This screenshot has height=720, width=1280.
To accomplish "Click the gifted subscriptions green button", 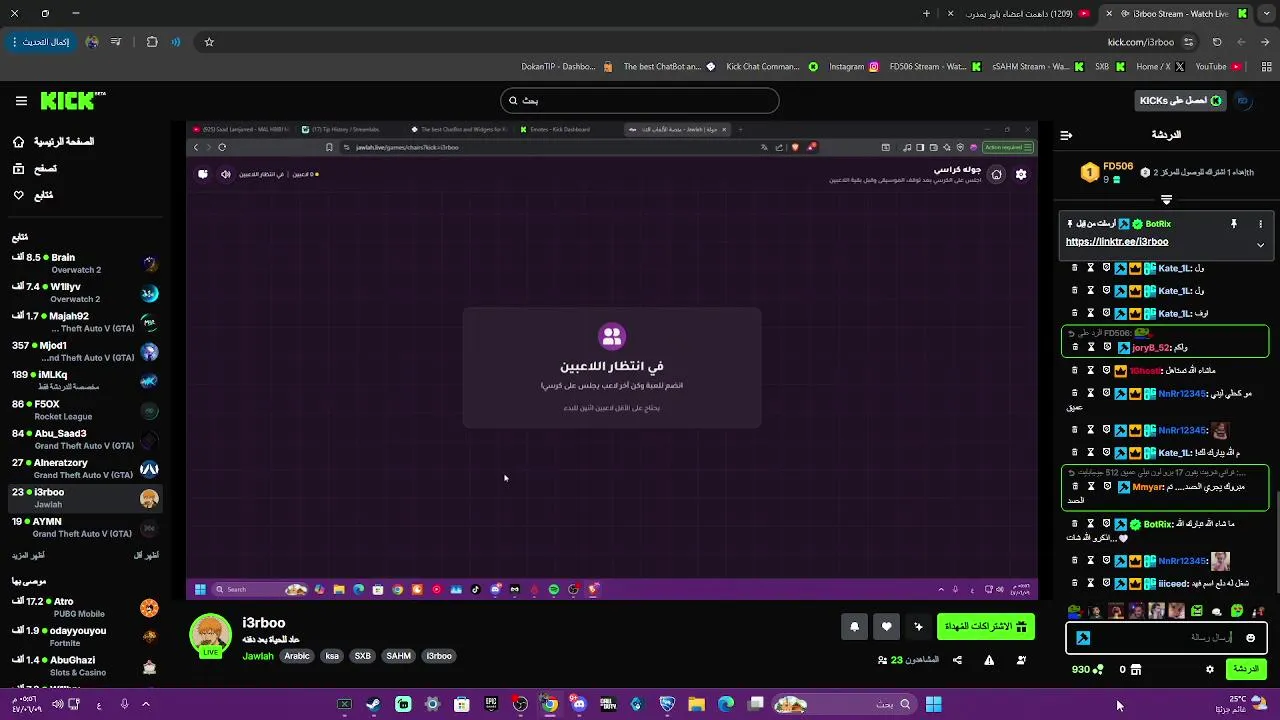I will point(985,627).
